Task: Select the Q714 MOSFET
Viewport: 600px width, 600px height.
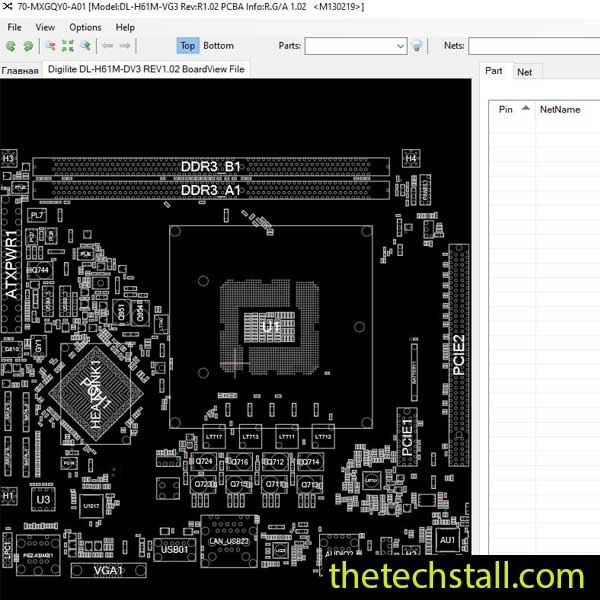Action: pos(310,462)
